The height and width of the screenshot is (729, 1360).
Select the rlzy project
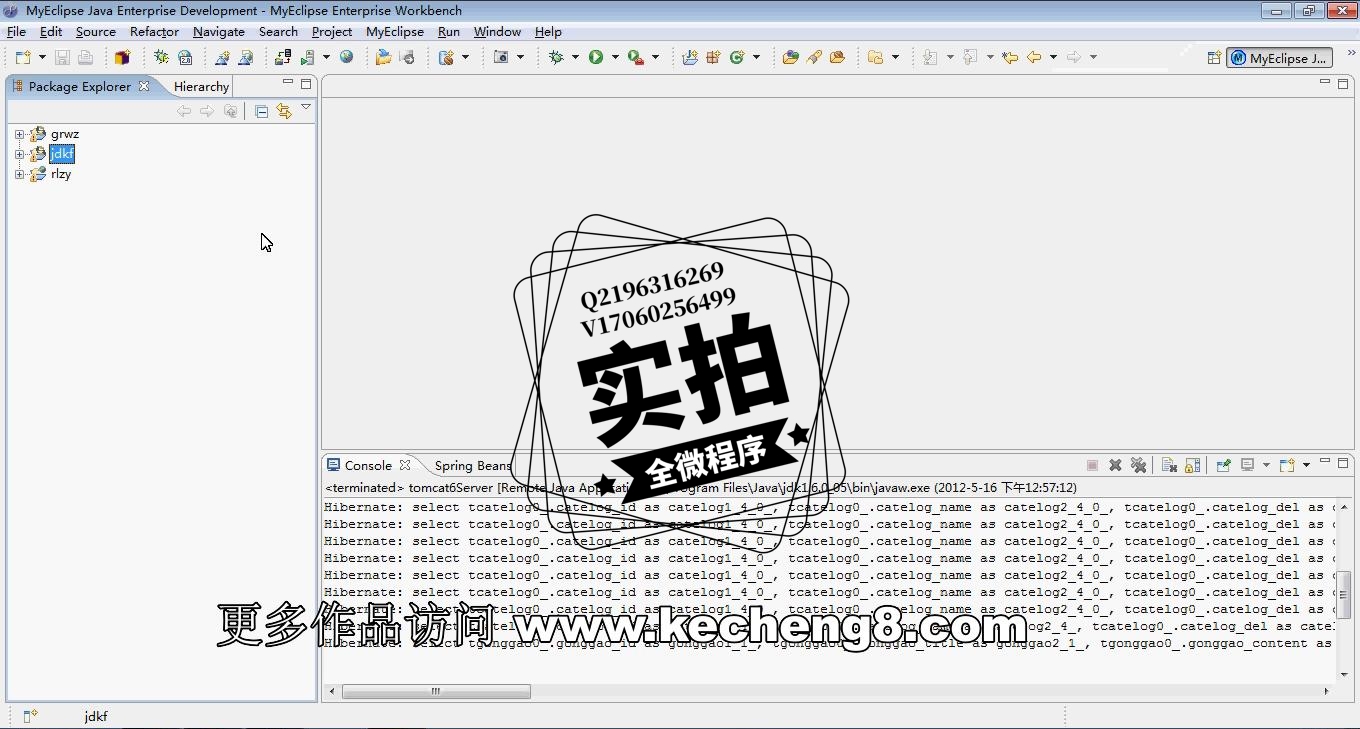(x=61, y=174)
